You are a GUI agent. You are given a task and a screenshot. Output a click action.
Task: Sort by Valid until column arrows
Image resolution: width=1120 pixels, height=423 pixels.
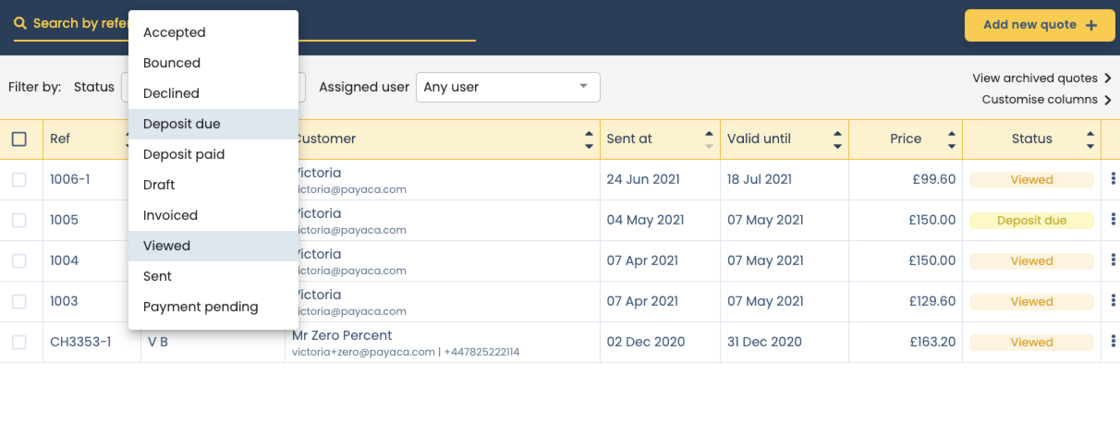[x=837, y=140]
